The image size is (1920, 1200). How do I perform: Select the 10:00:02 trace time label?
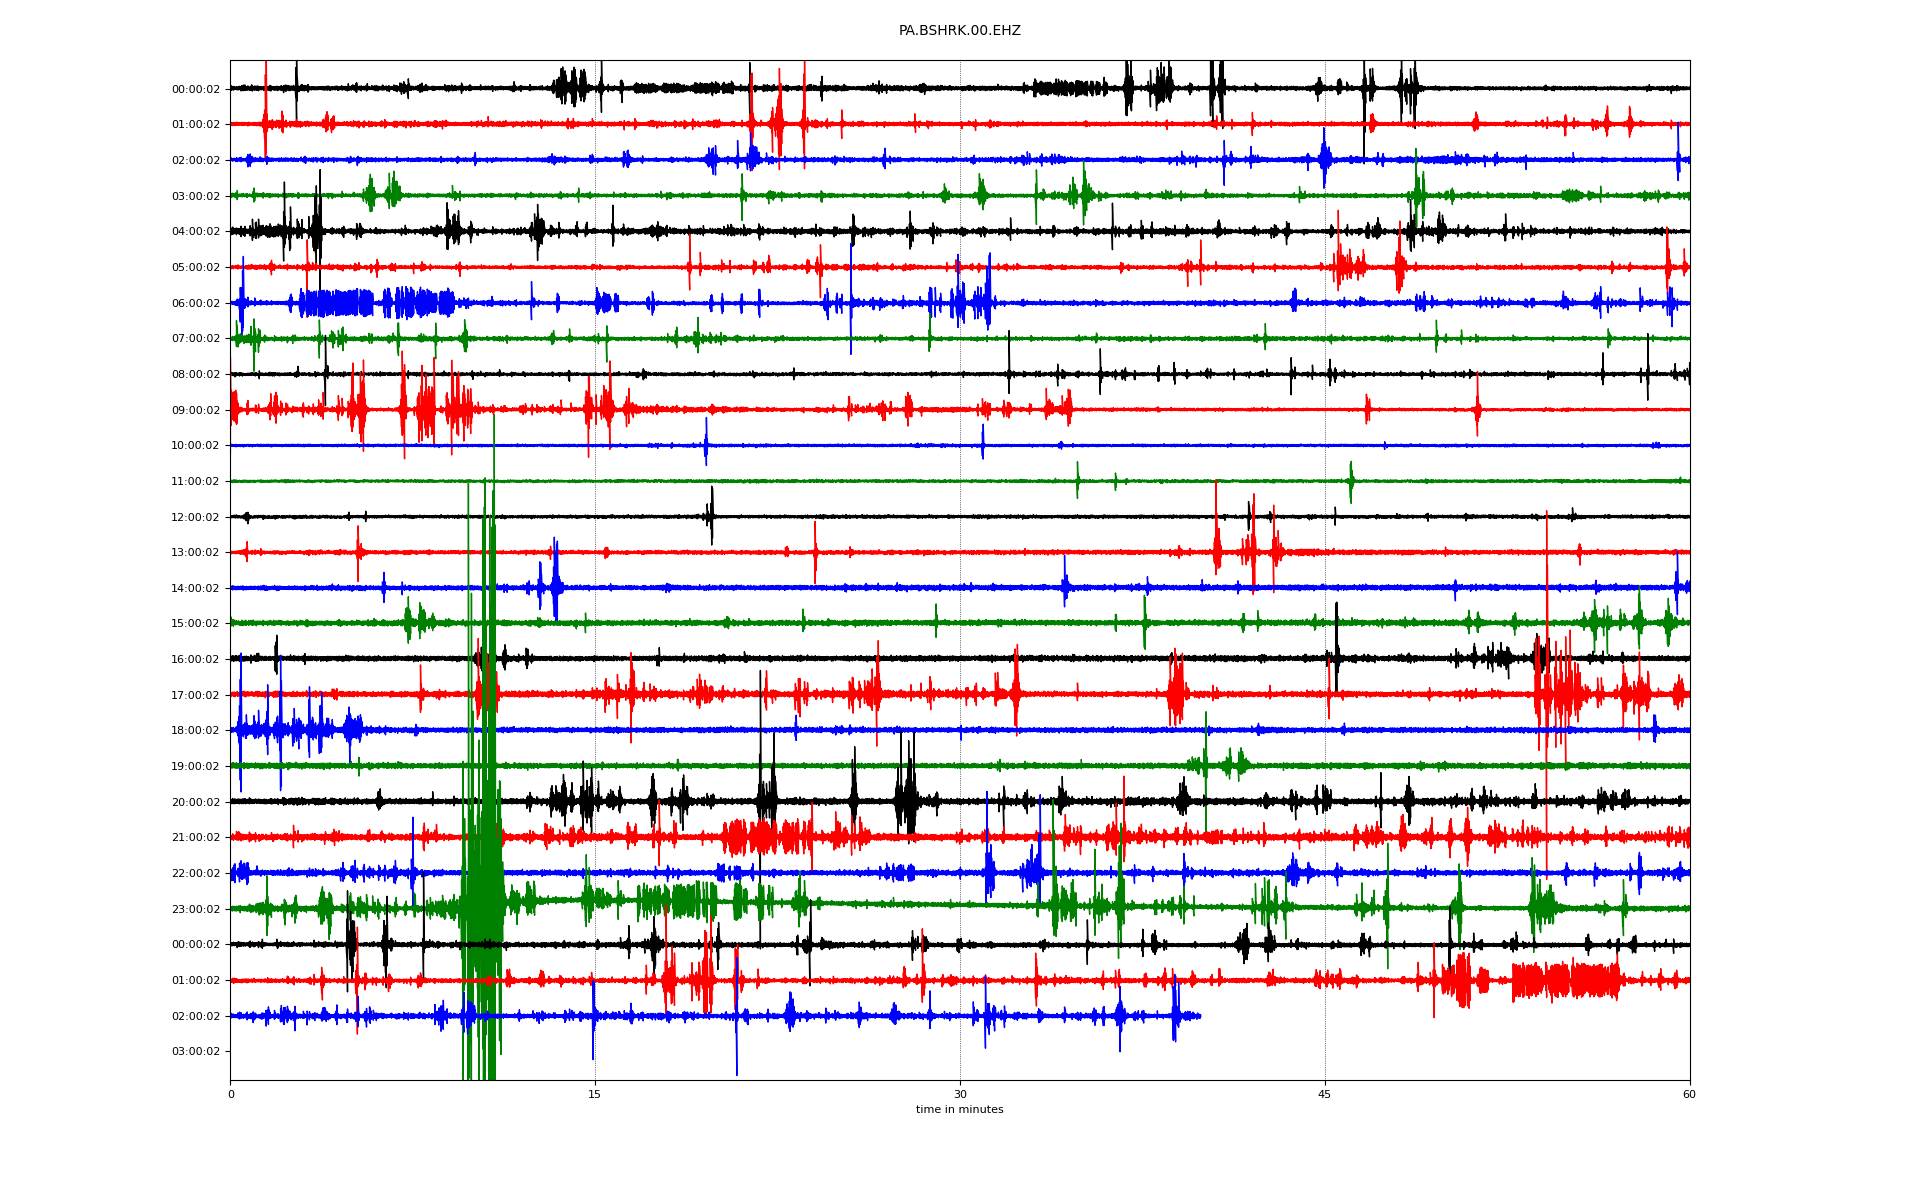point(196,446)
